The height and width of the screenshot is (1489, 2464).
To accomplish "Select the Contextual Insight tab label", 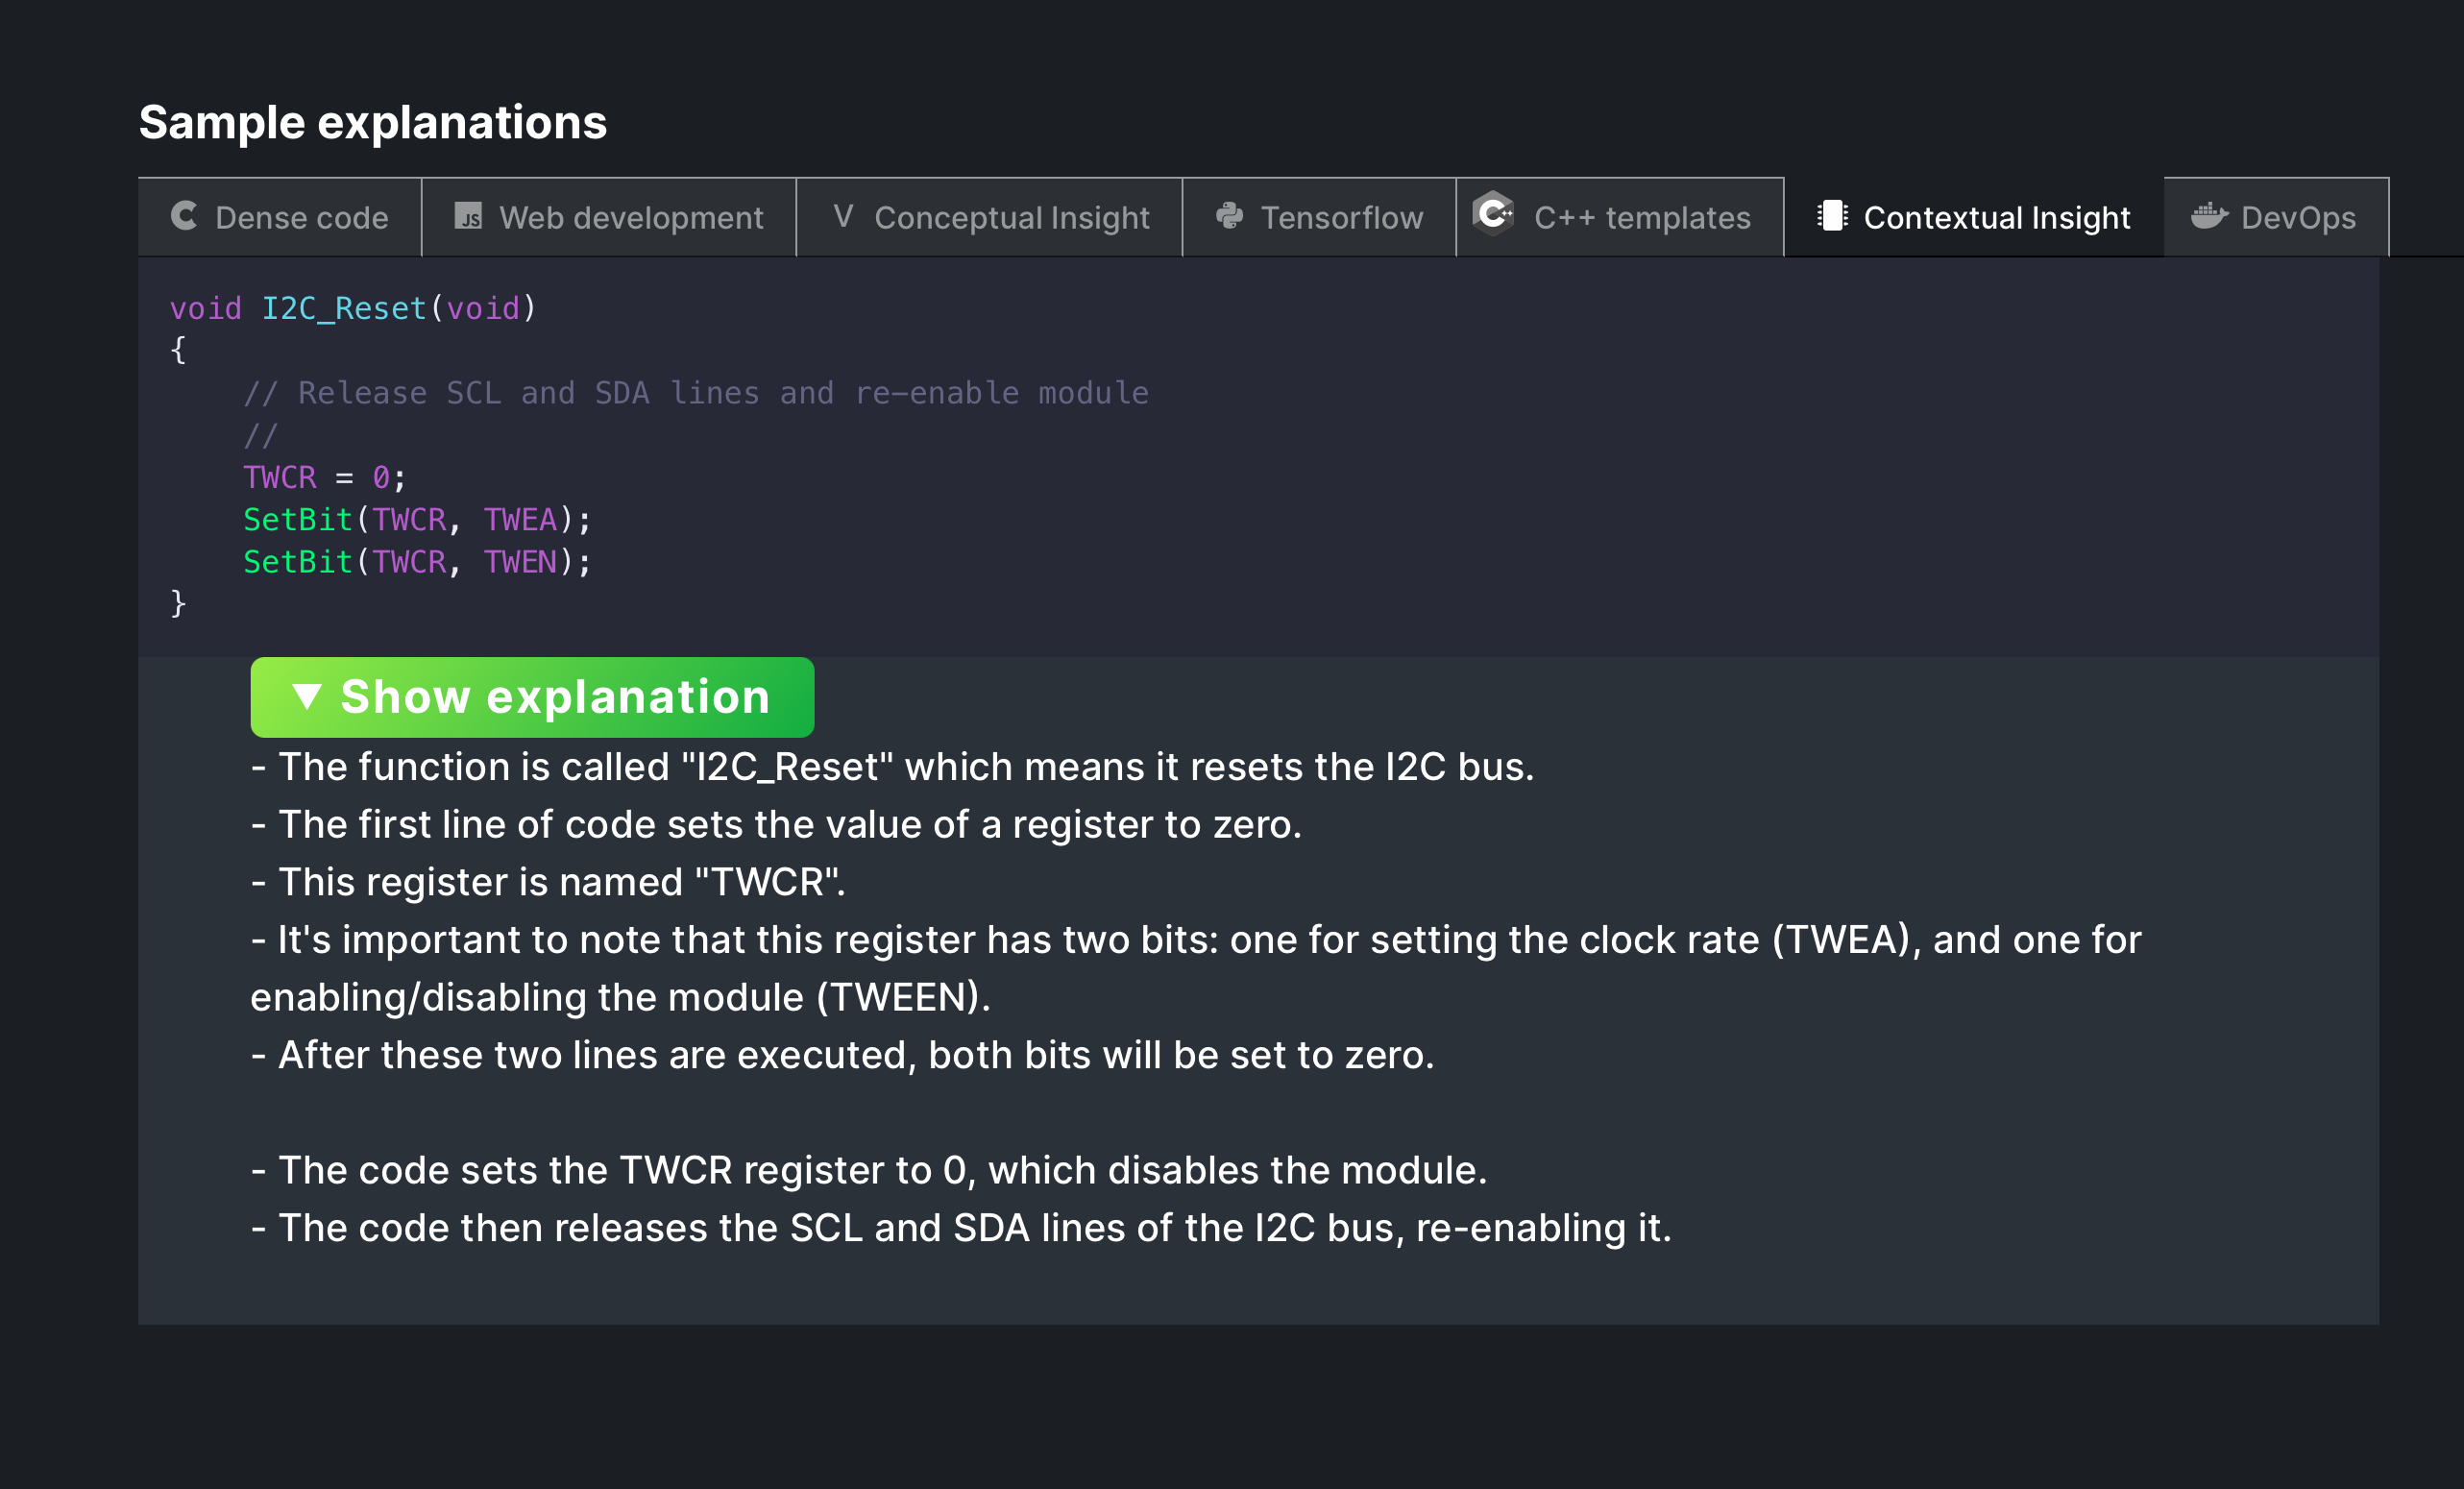I will point(1996,218).
